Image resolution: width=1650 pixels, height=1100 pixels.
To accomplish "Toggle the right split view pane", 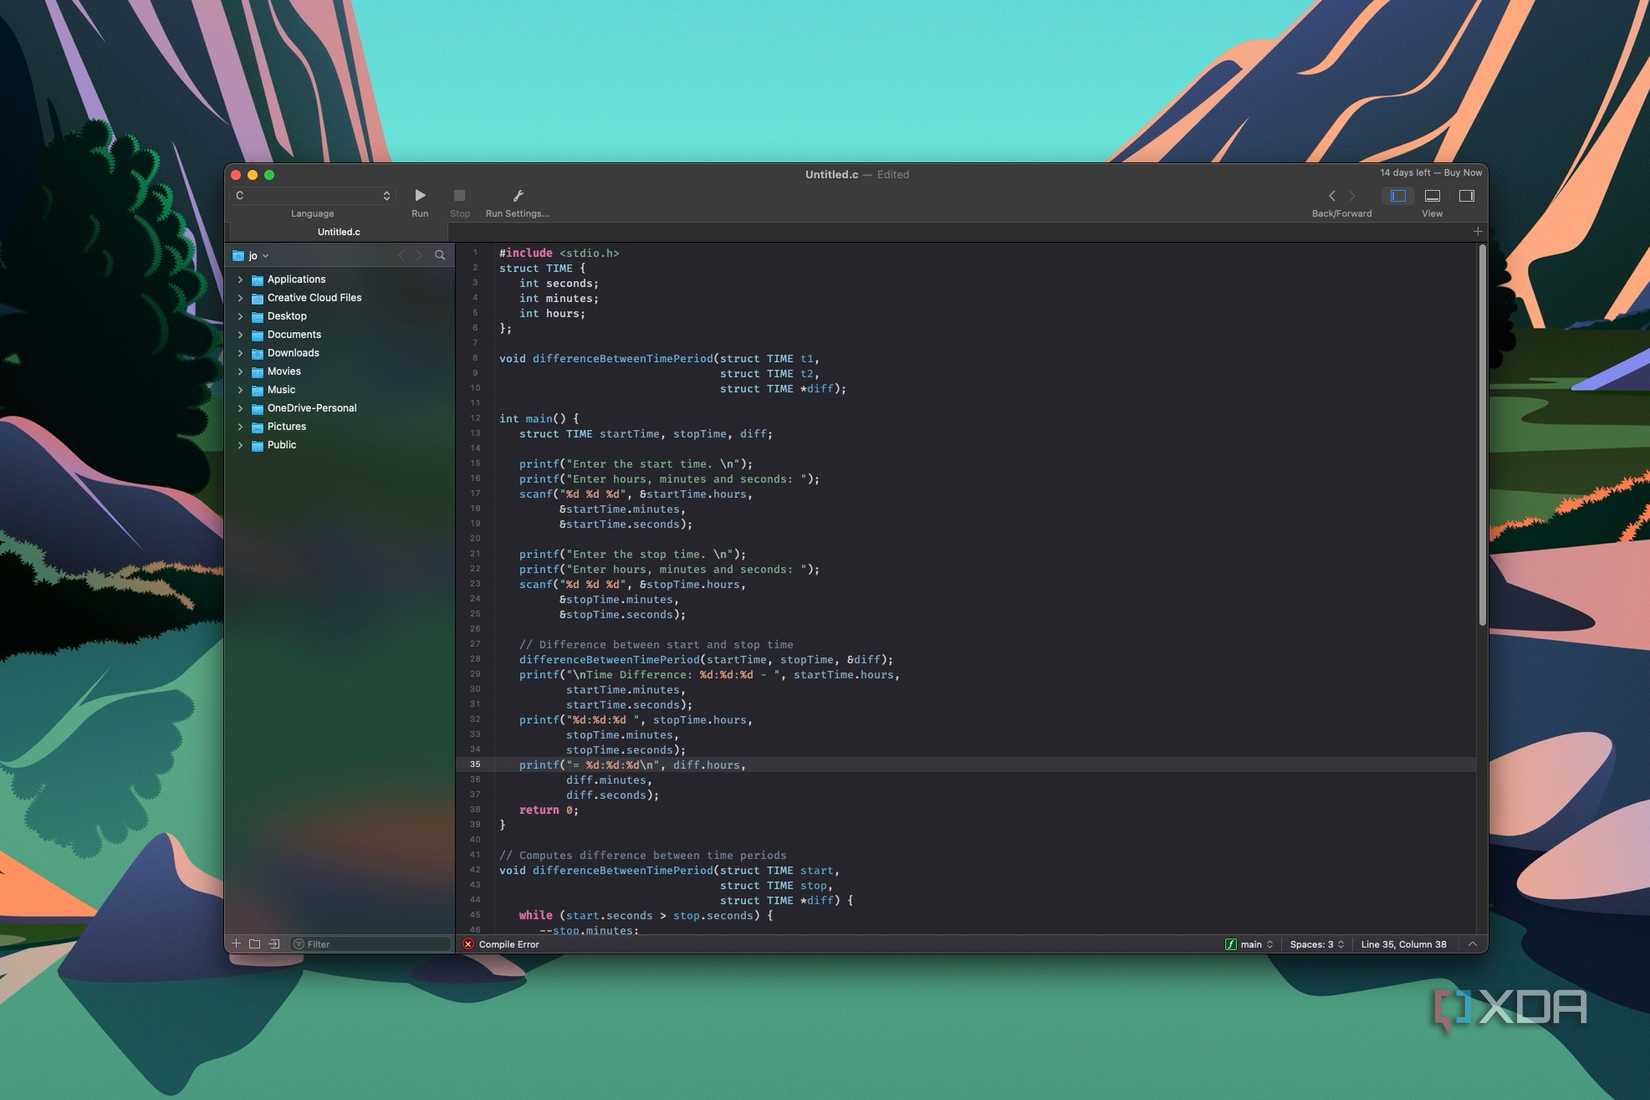I will pos(1466,196).
